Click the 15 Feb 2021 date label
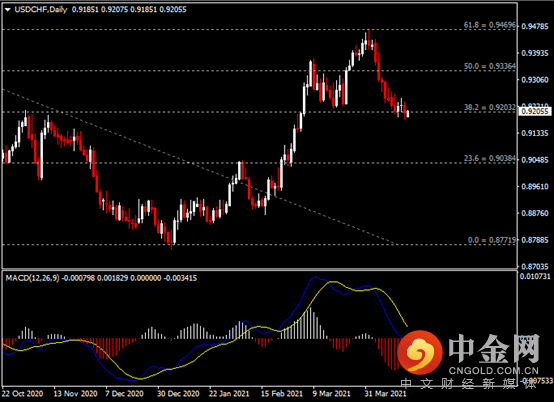This screenshot has width=554, height=402. click(x=282, y=394)
